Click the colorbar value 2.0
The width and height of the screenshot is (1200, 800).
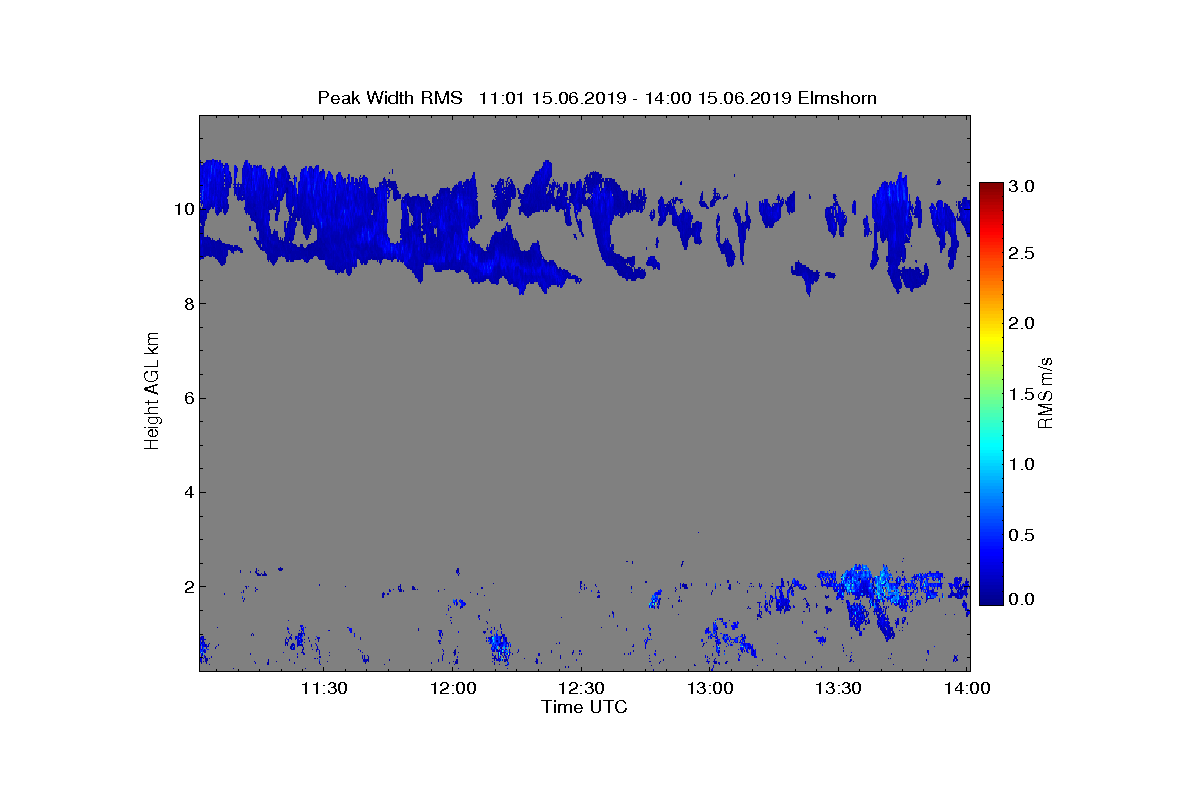(x=1022, y=323)
